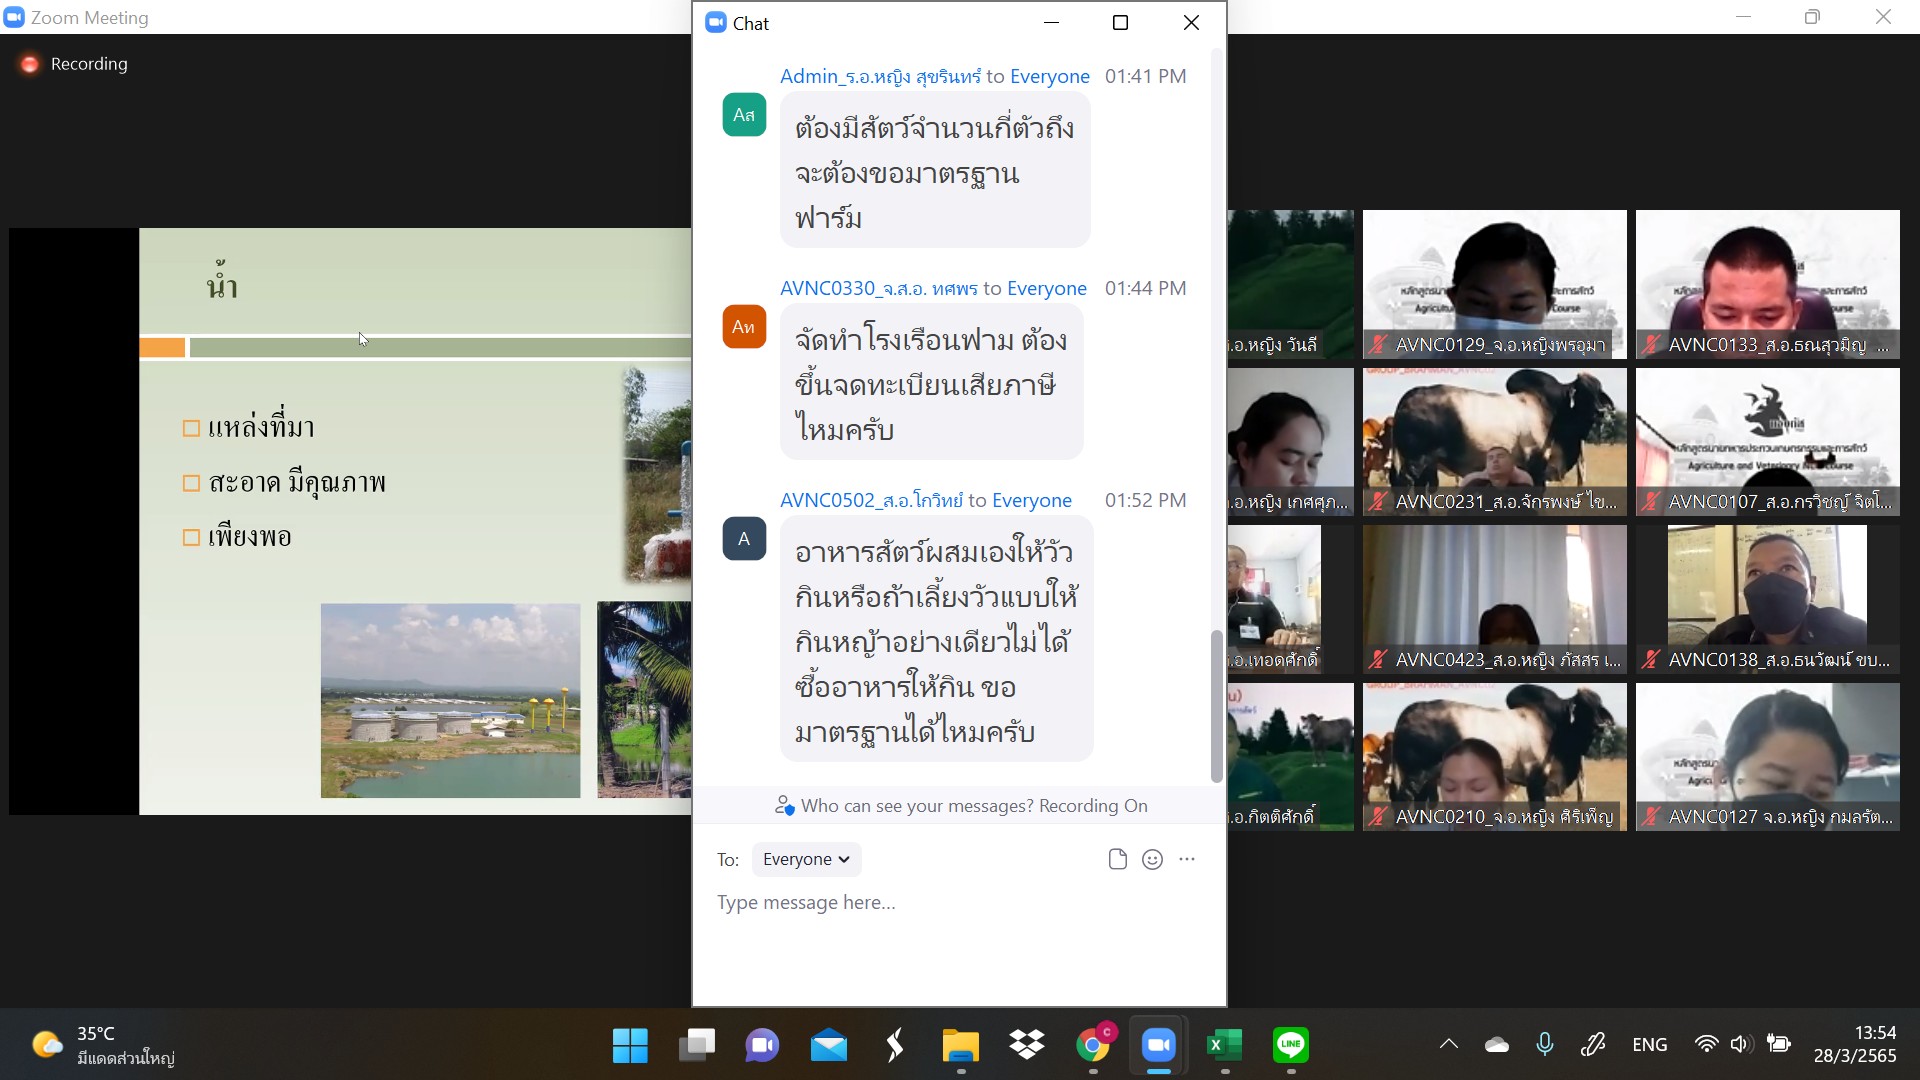Select video tile AVNC0138_ส.อ.ธนวัฒน์

pyautogui.click(x=1768, y=599)
